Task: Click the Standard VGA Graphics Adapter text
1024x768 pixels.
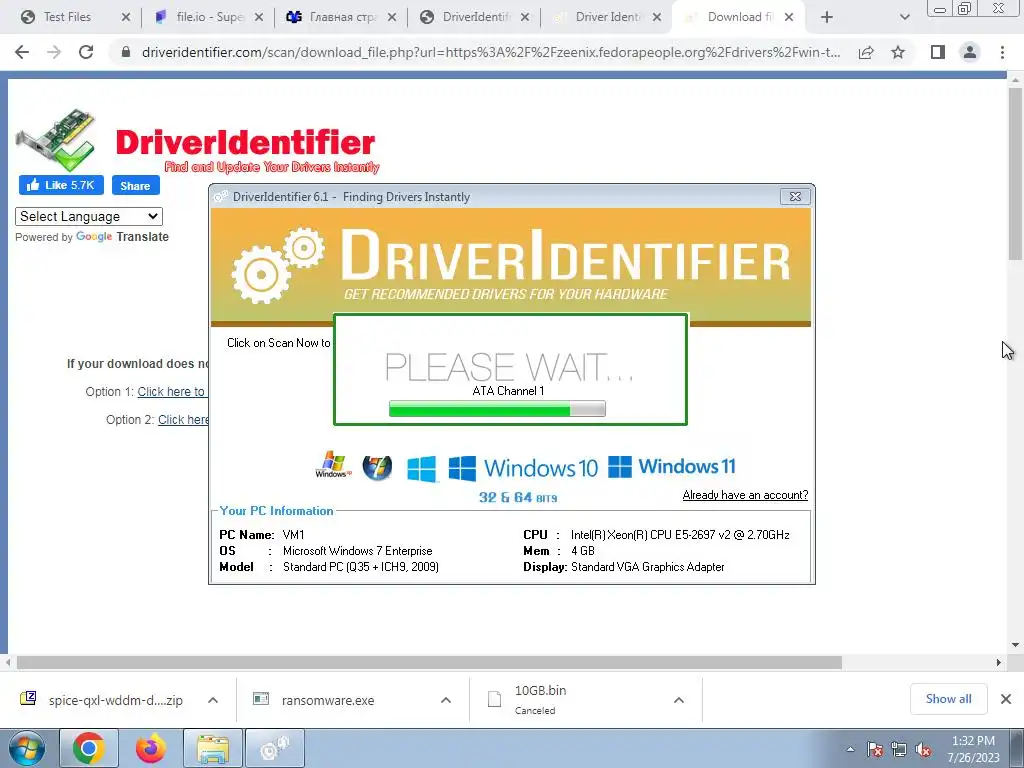Action: coord(647,567)
